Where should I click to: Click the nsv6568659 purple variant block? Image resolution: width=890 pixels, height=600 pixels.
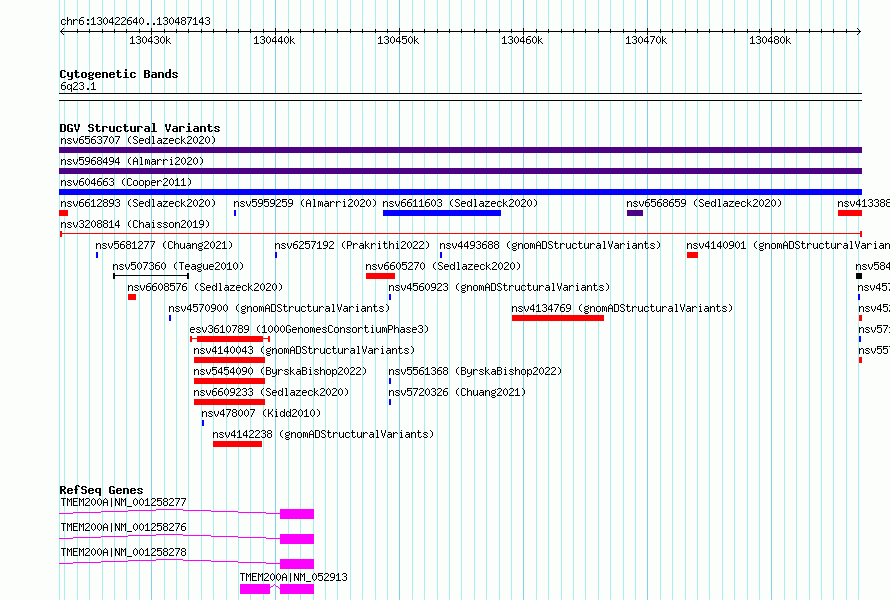(x=635, y=213)
